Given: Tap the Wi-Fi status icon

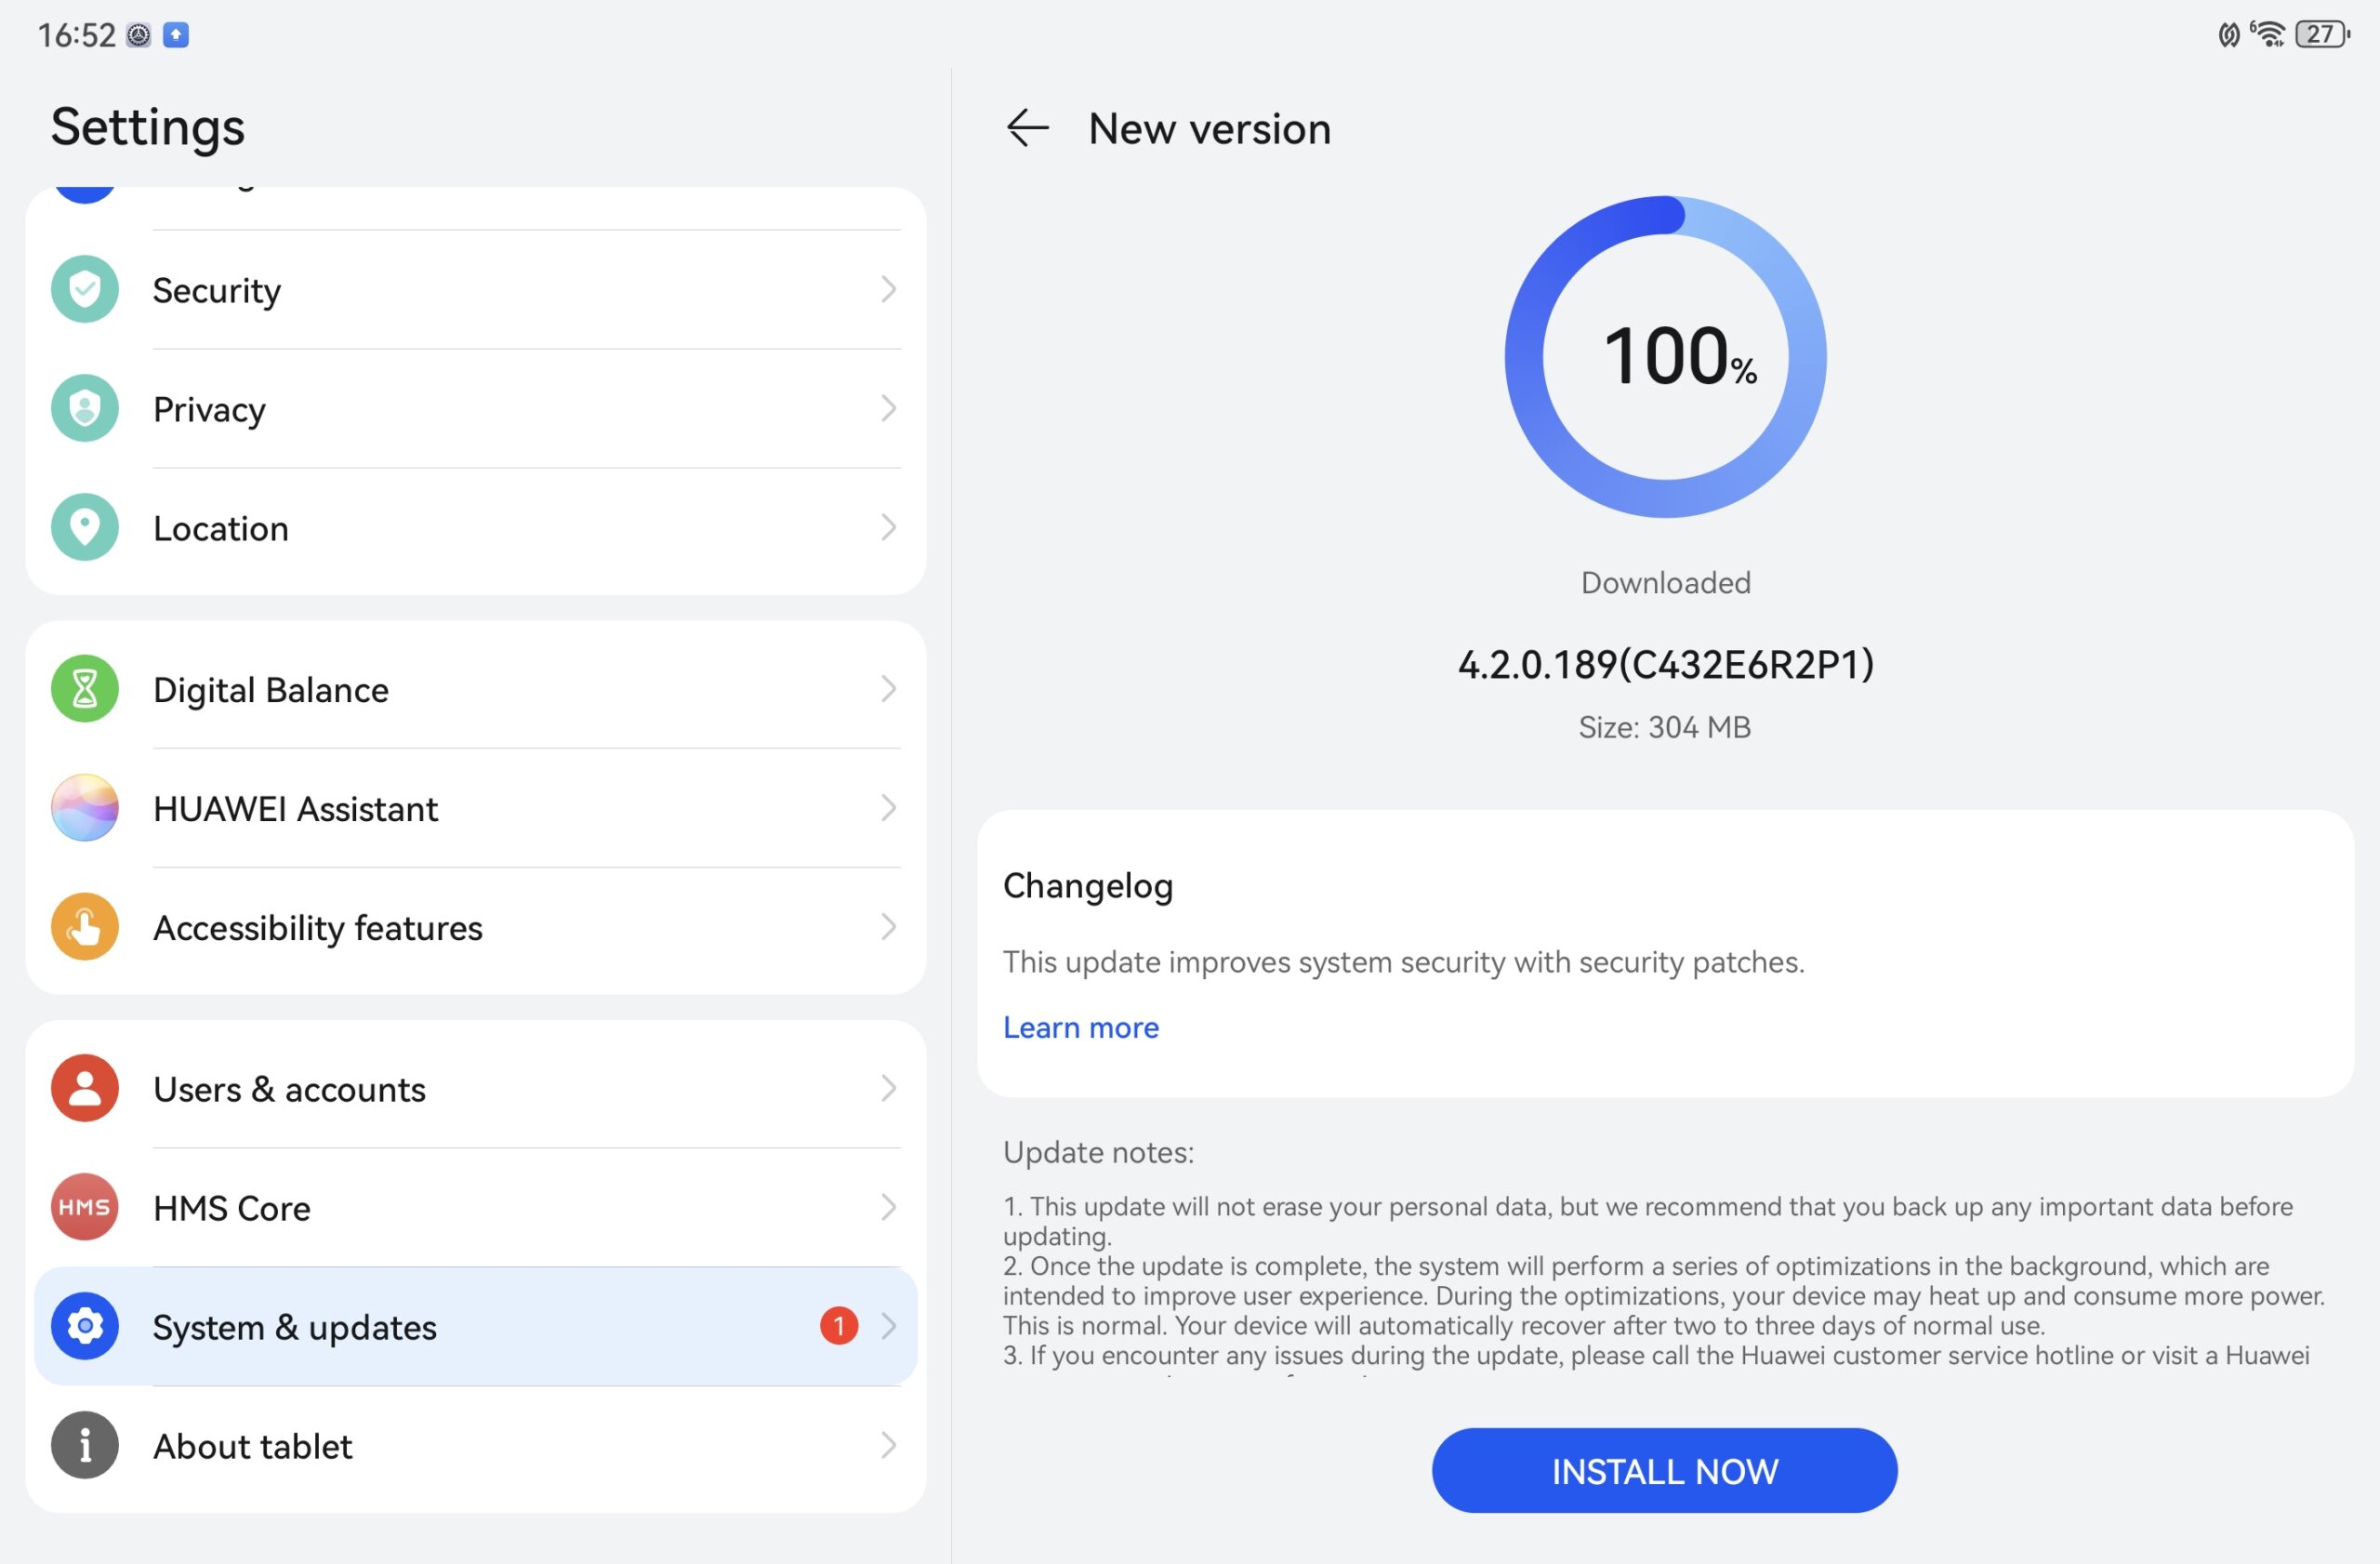Looking at the screenshot, I should click(2268, 34).
